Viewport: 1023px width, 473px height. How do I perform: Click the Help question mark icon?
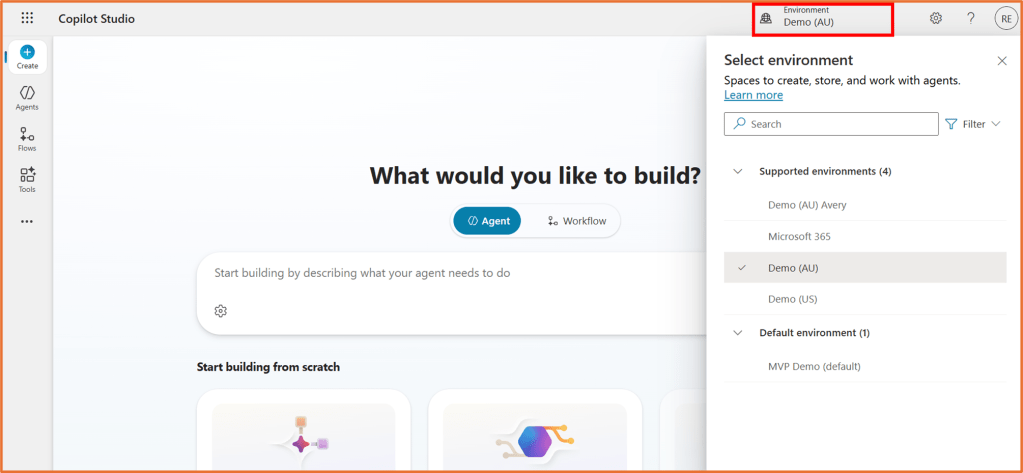click(970, 18)
